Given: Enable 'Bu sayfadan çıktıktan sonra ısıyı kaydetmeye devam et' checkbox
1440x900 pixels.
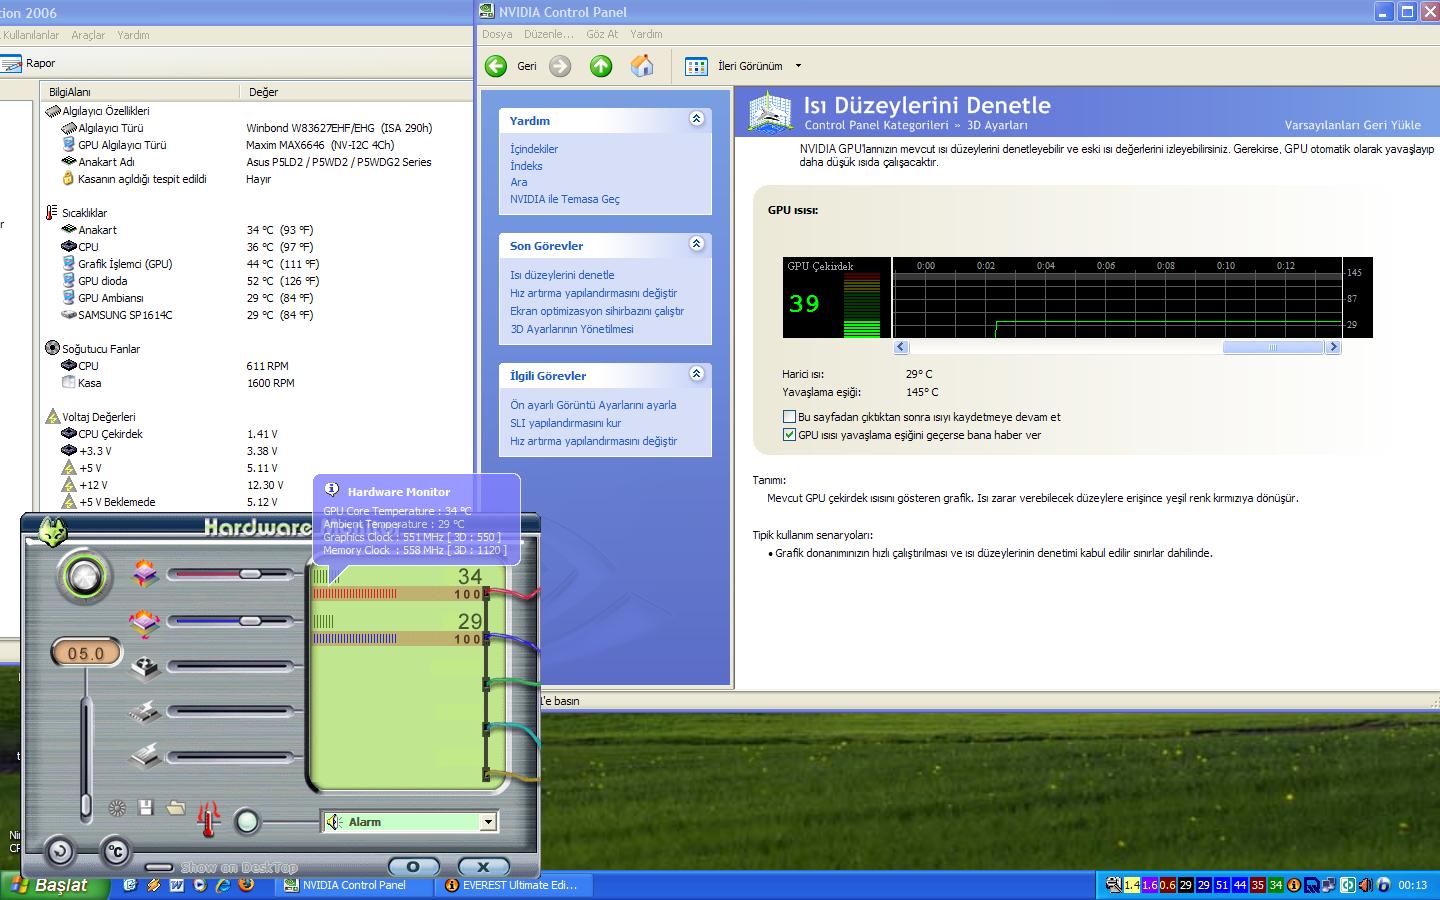Looking at the screenshot, I should click(x=789, y=417).
